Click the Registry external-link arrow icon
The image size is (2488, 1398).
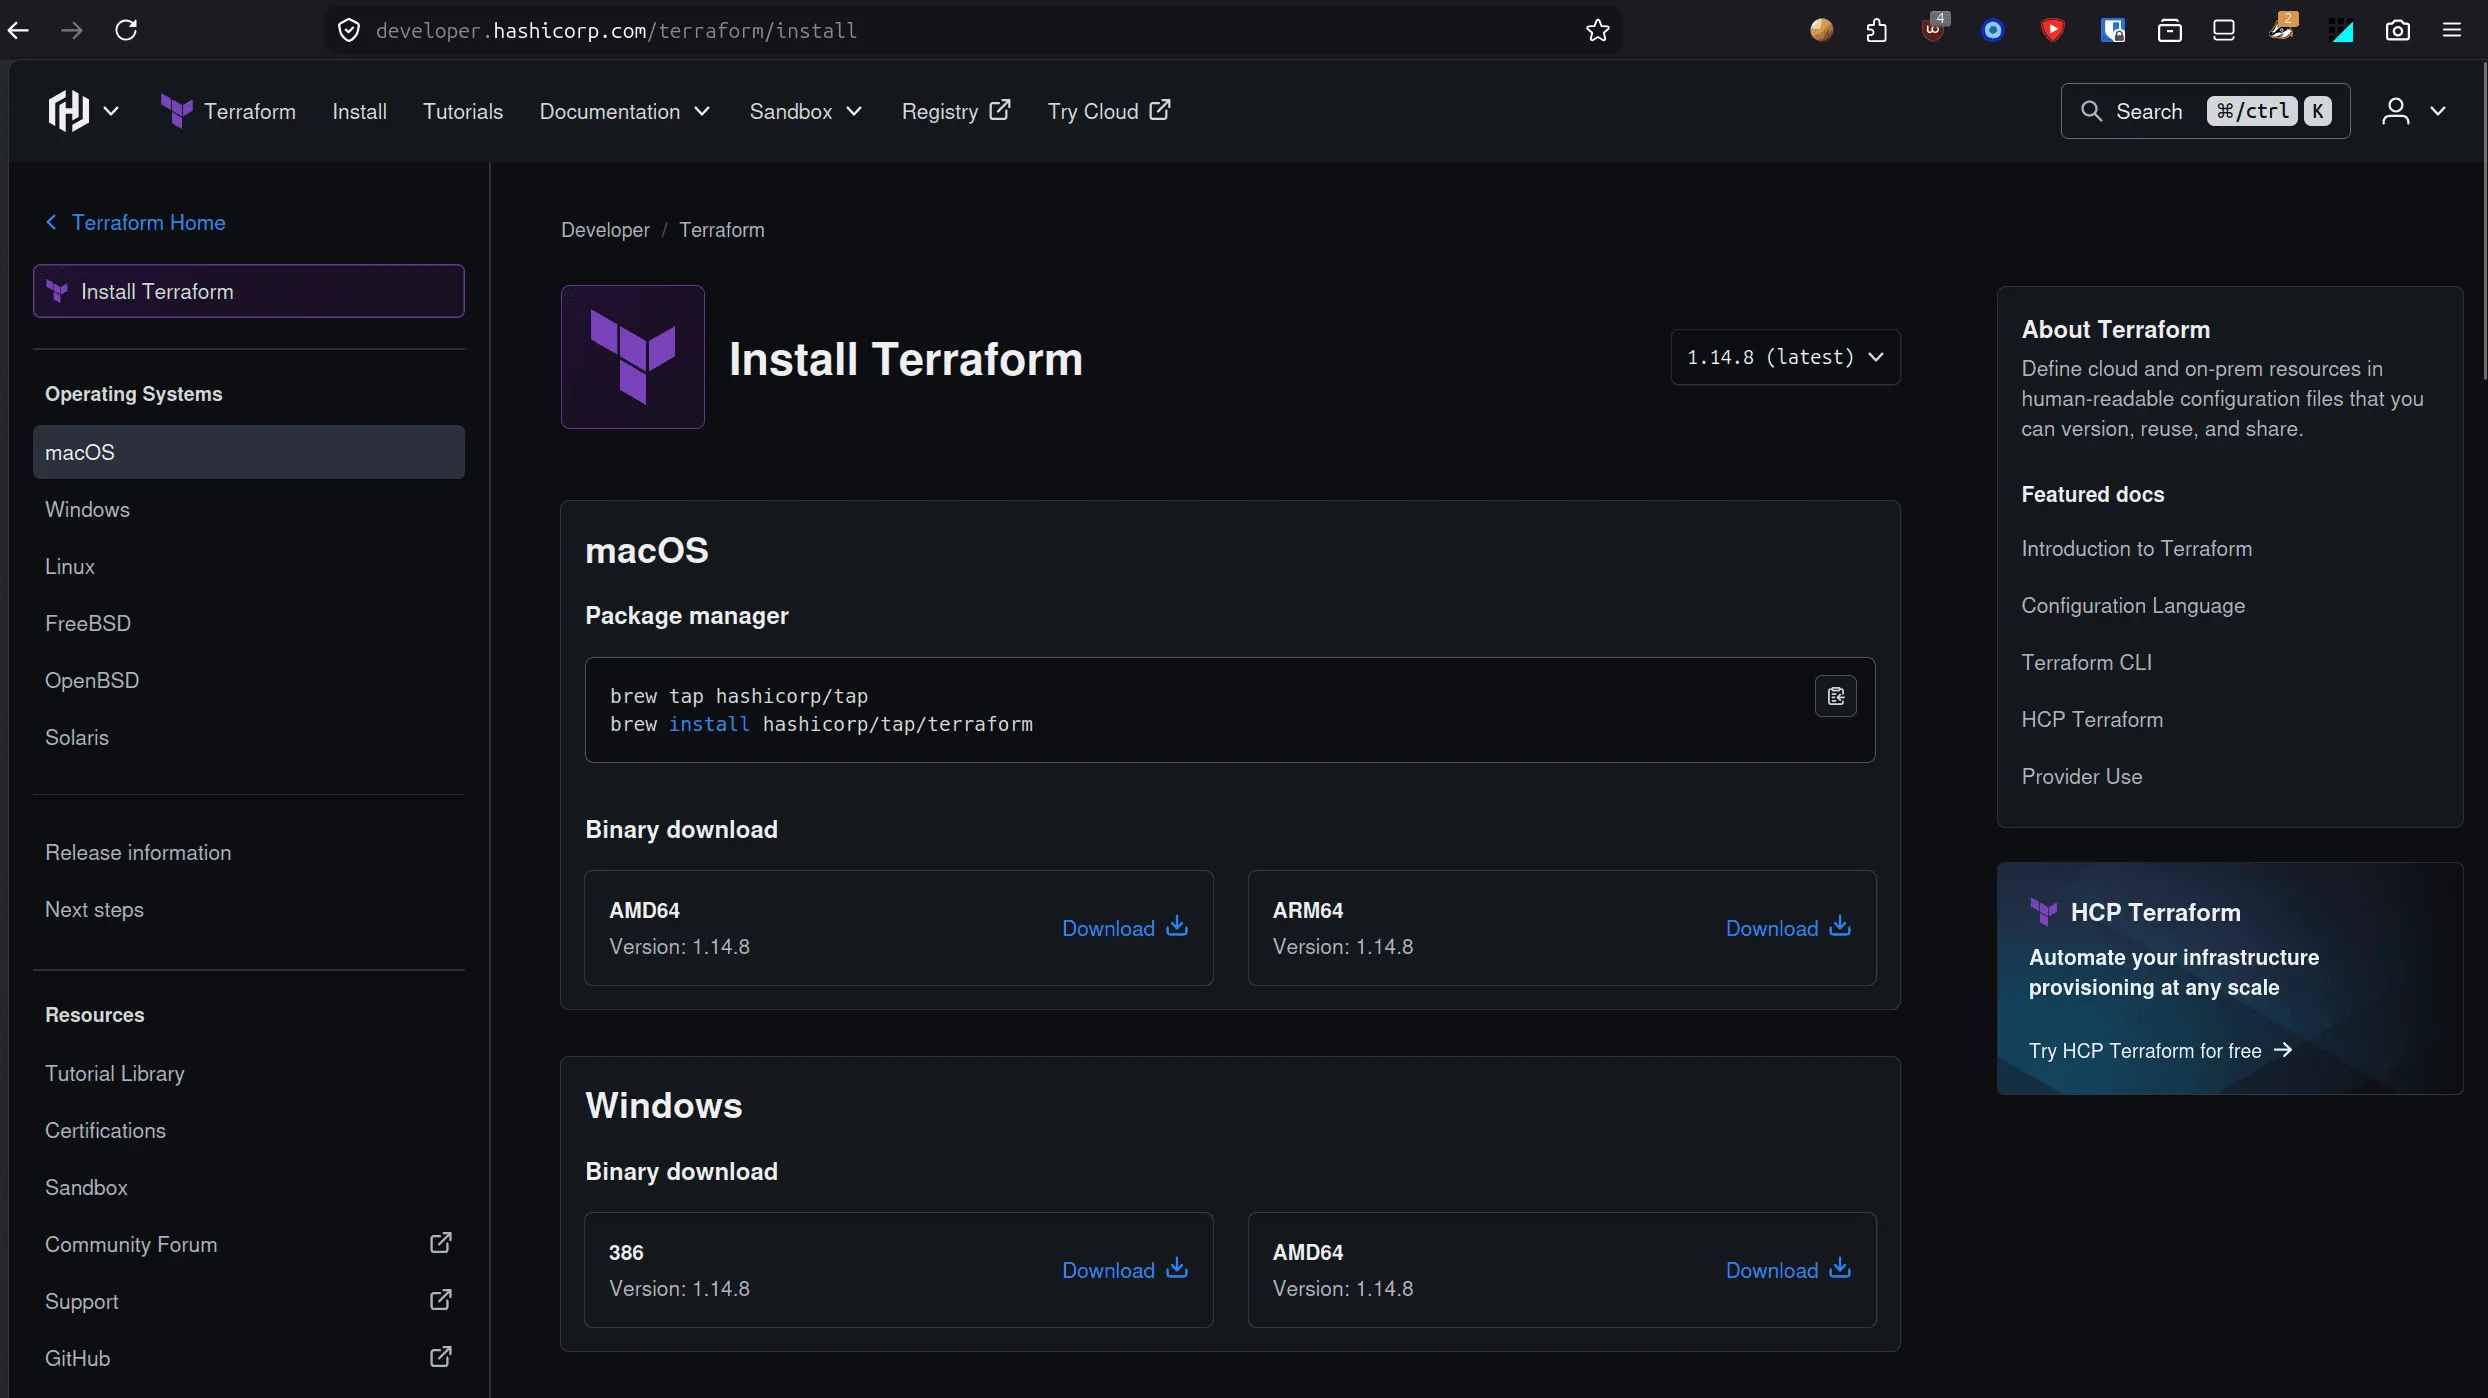tap(999, 110)
